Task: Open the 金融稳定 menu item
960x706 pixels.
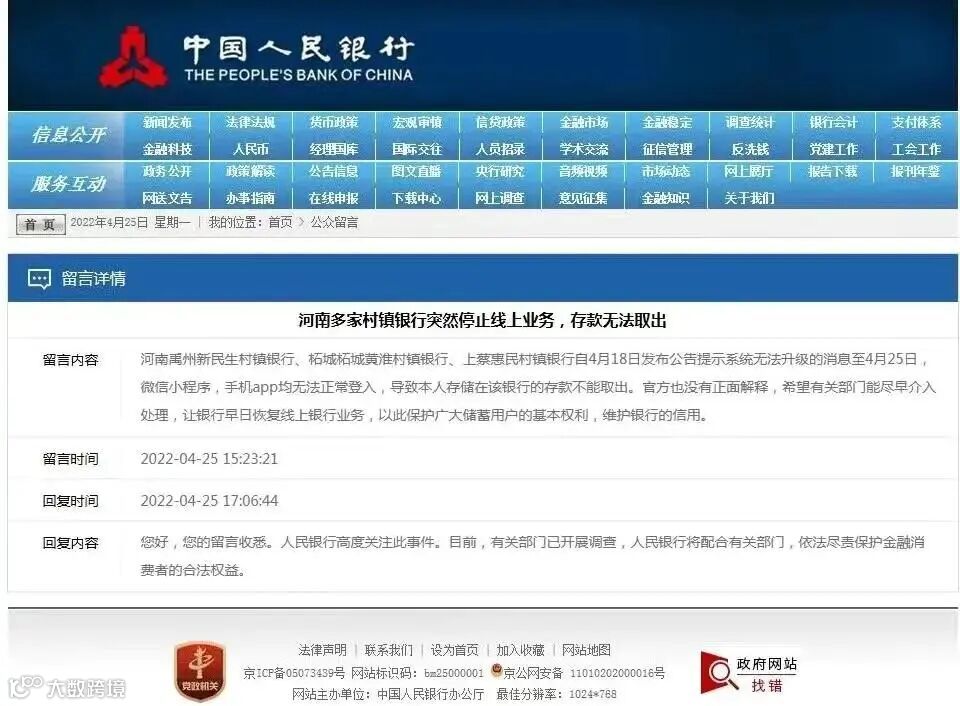Action: (x=667, y=122)
